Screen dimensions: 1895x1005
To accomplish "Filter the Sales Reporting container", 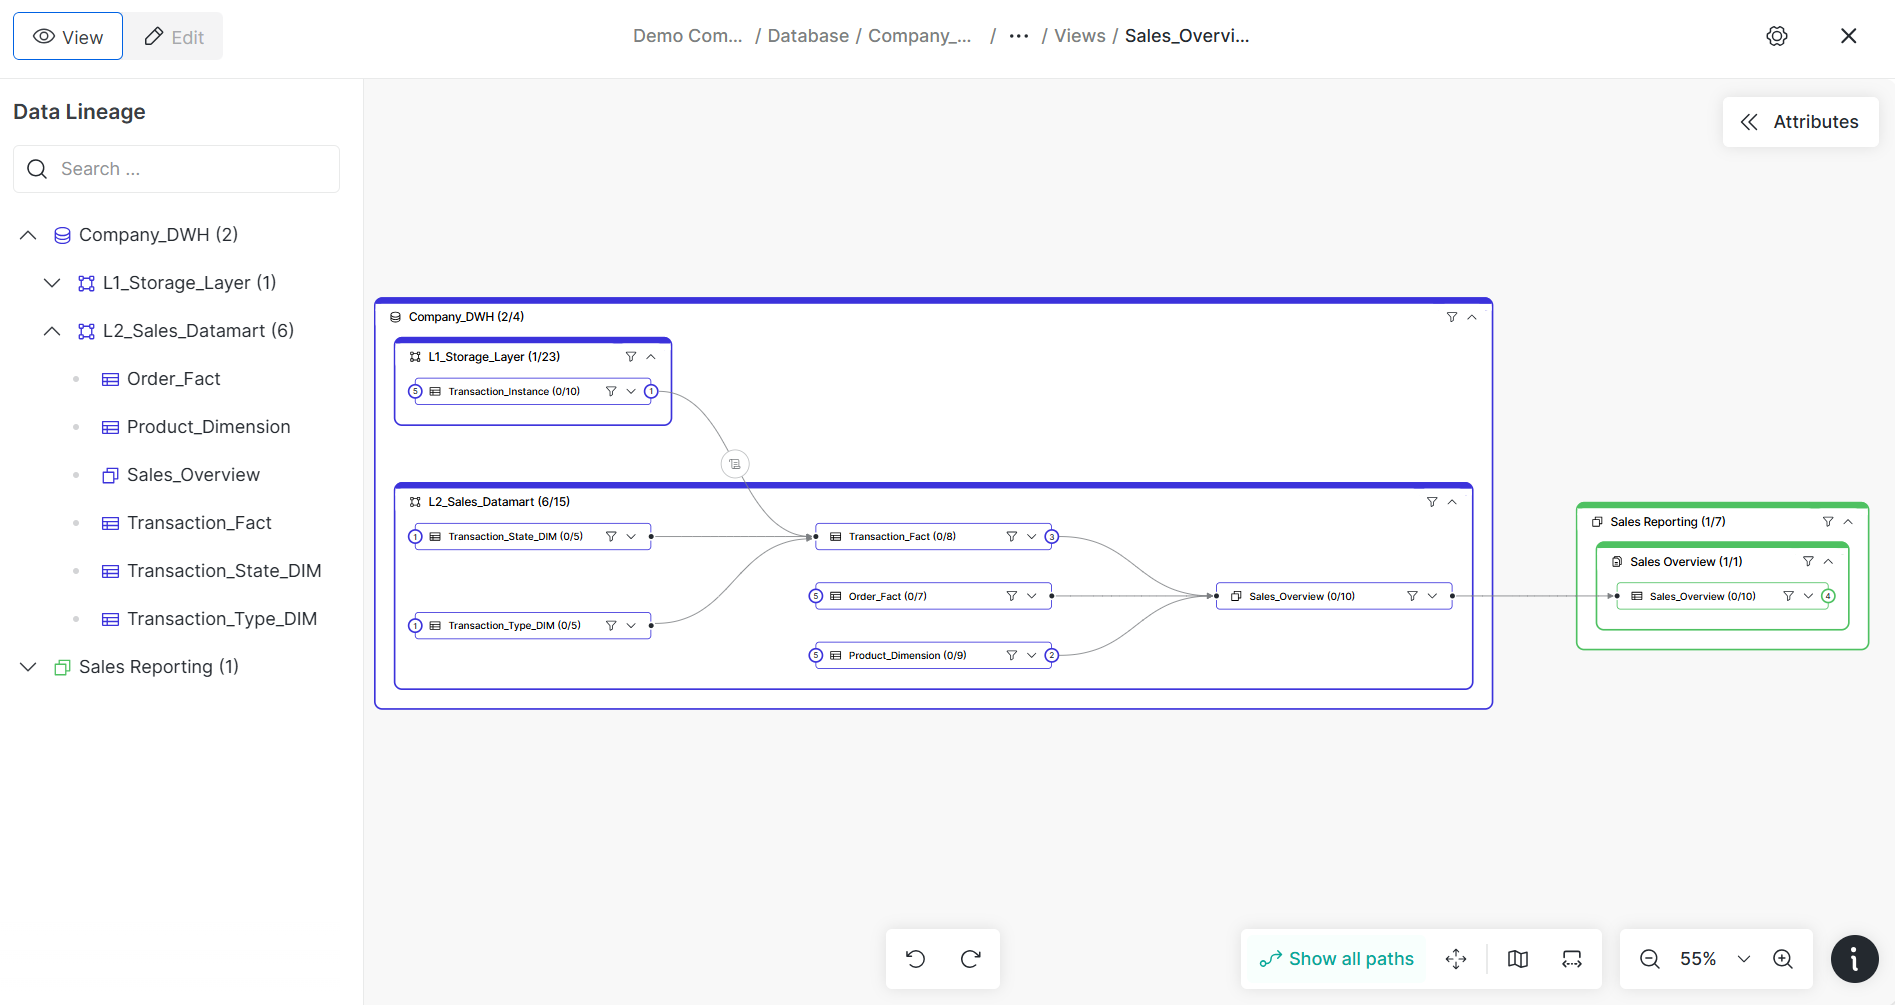I will (1828, 522).
